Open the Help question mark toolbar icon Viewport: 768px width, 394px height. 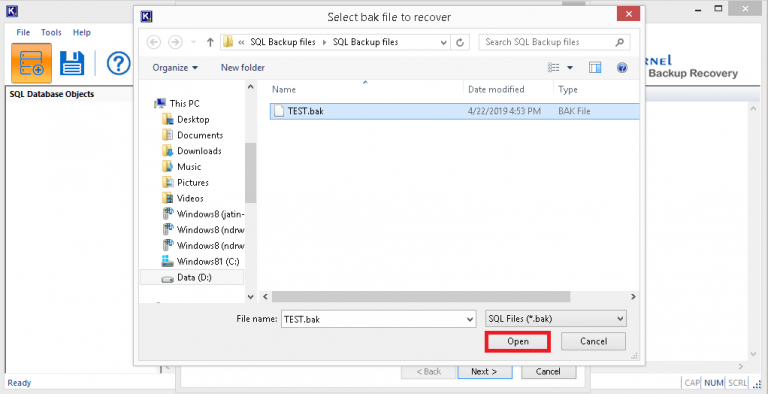(x=119, y=63)
